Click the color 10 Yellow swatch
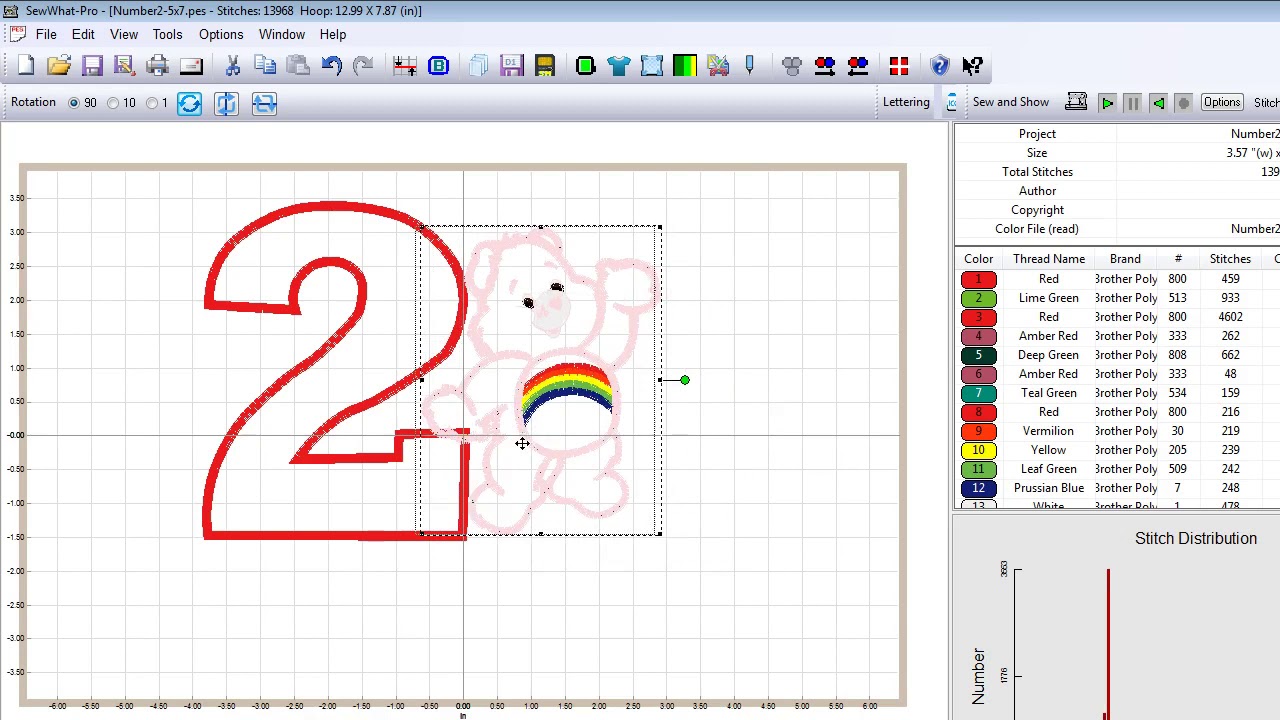This screenshot has height=720, width=1280. coord(978,450)
